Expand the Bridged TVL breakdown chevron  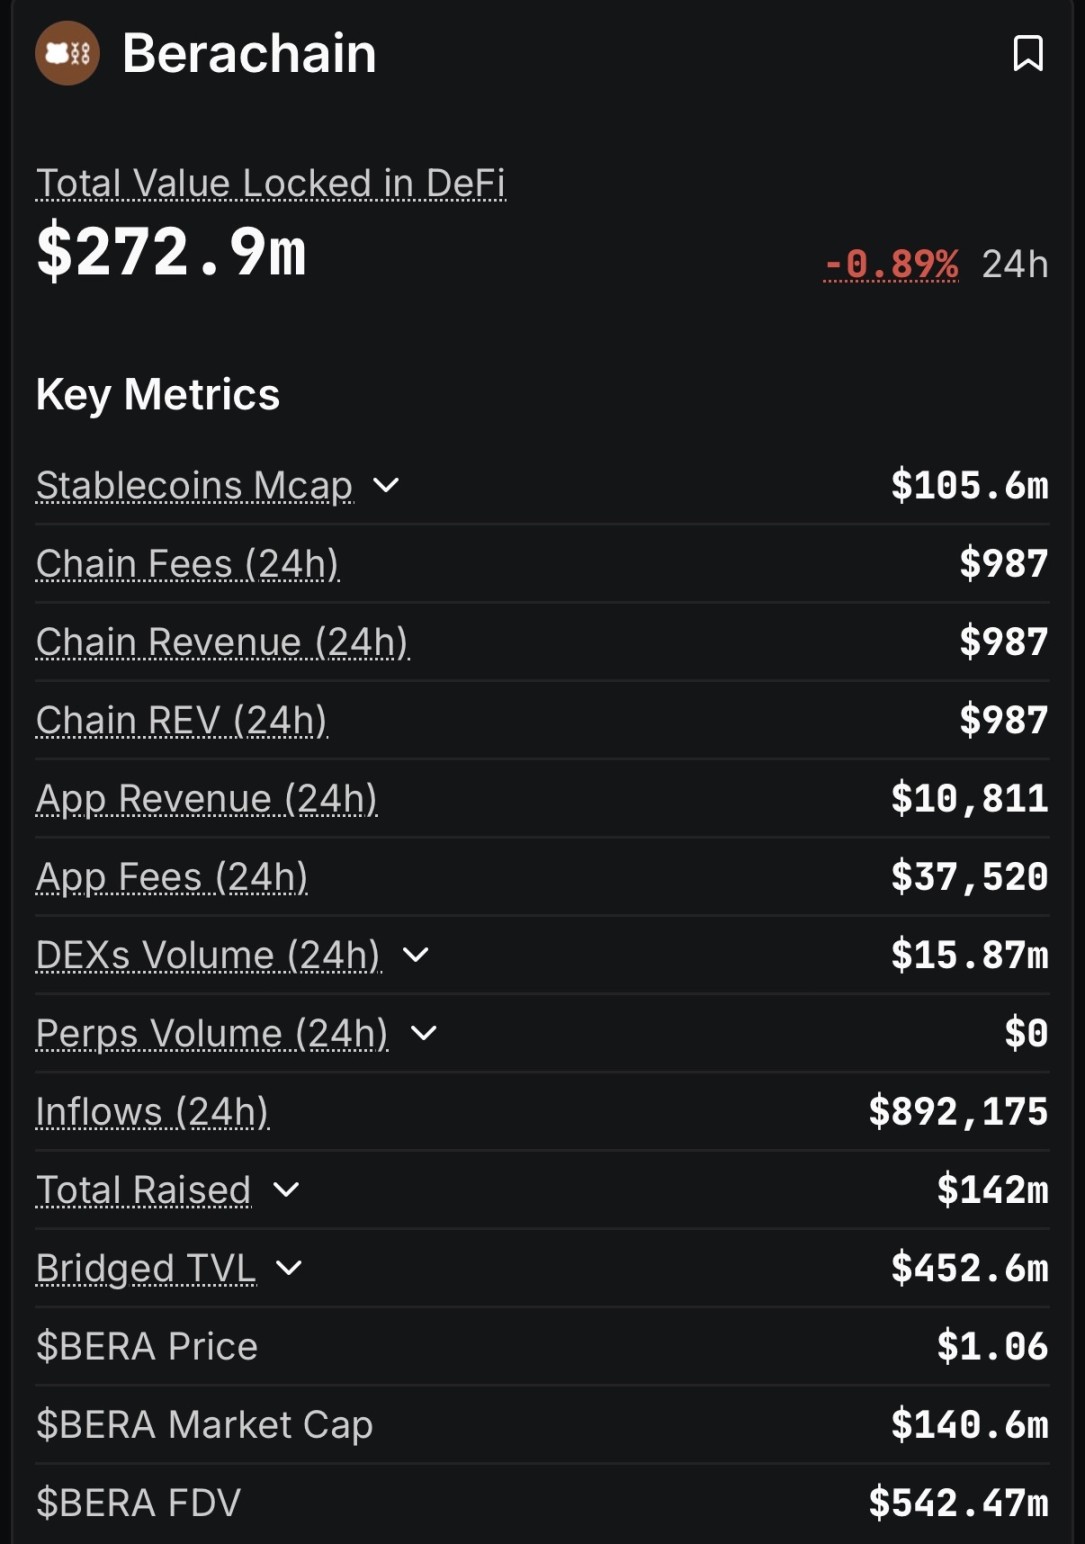coord(289,1268)
